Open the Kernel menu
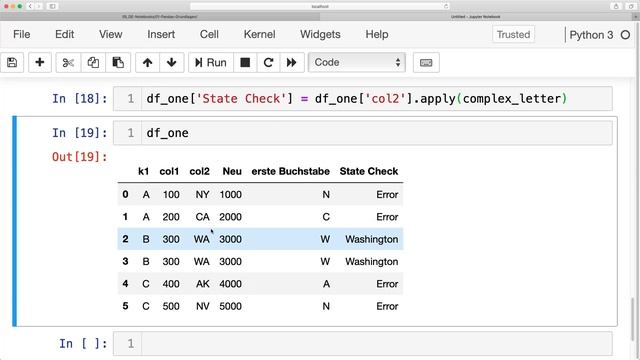640x360 pixels. click(x=259, y=34)
